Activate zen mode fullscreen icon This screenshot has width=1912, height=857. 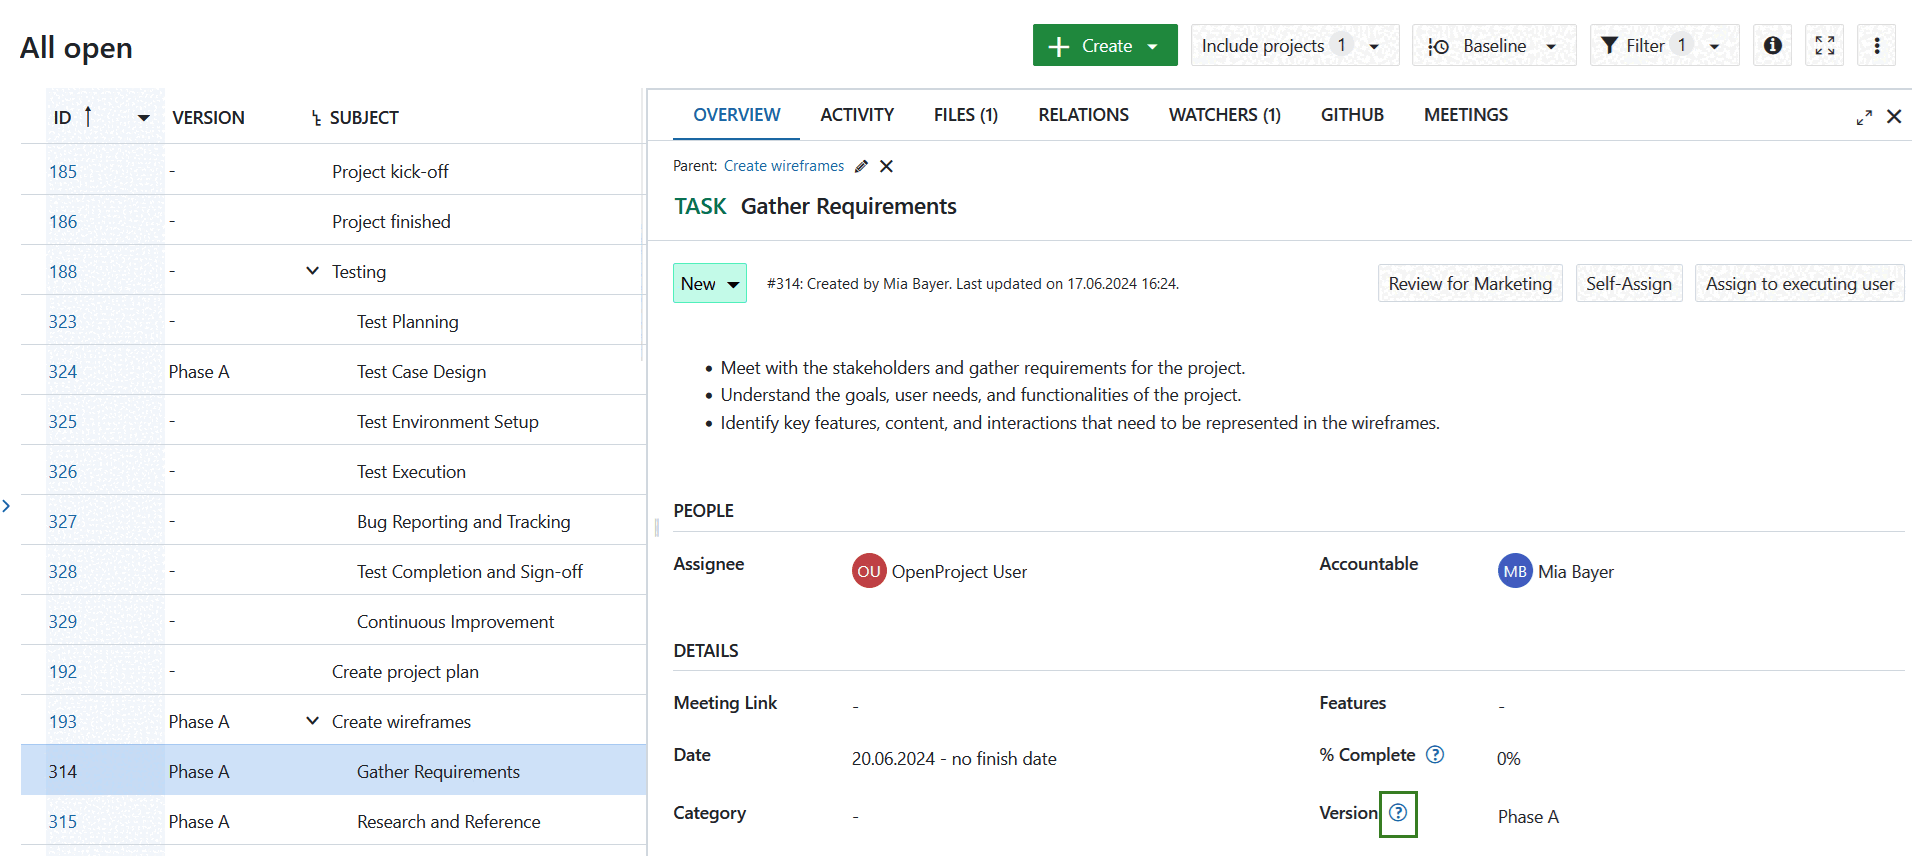(x=1824, y=46)
